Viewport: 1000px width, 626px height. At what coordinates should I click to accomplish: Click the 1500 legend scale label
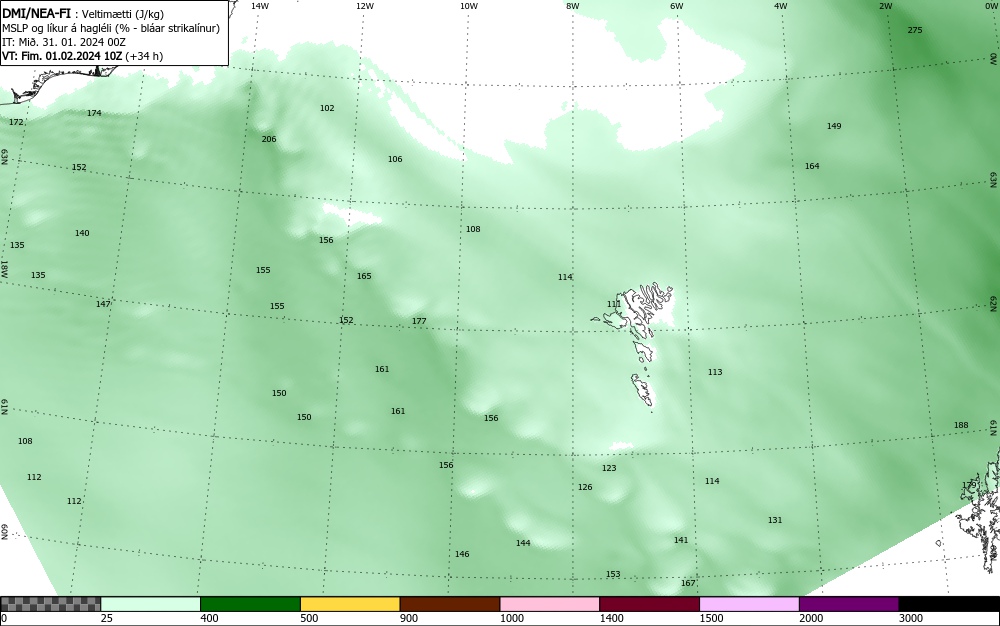tap(712, 618)
